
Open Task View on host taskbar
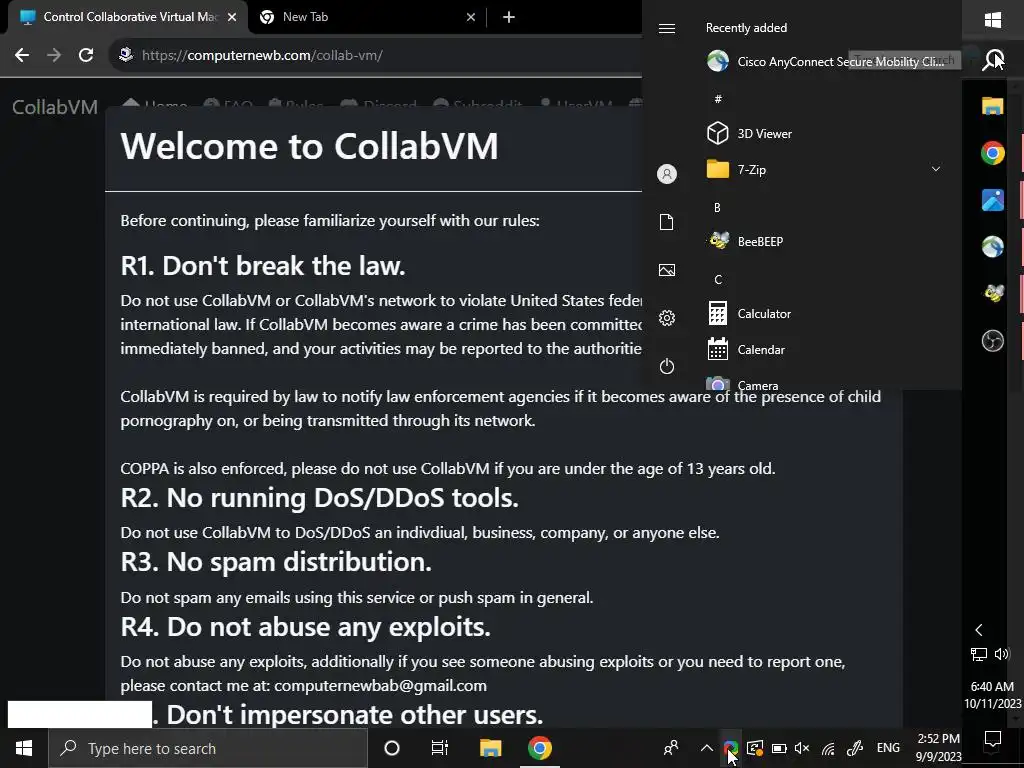440,748
